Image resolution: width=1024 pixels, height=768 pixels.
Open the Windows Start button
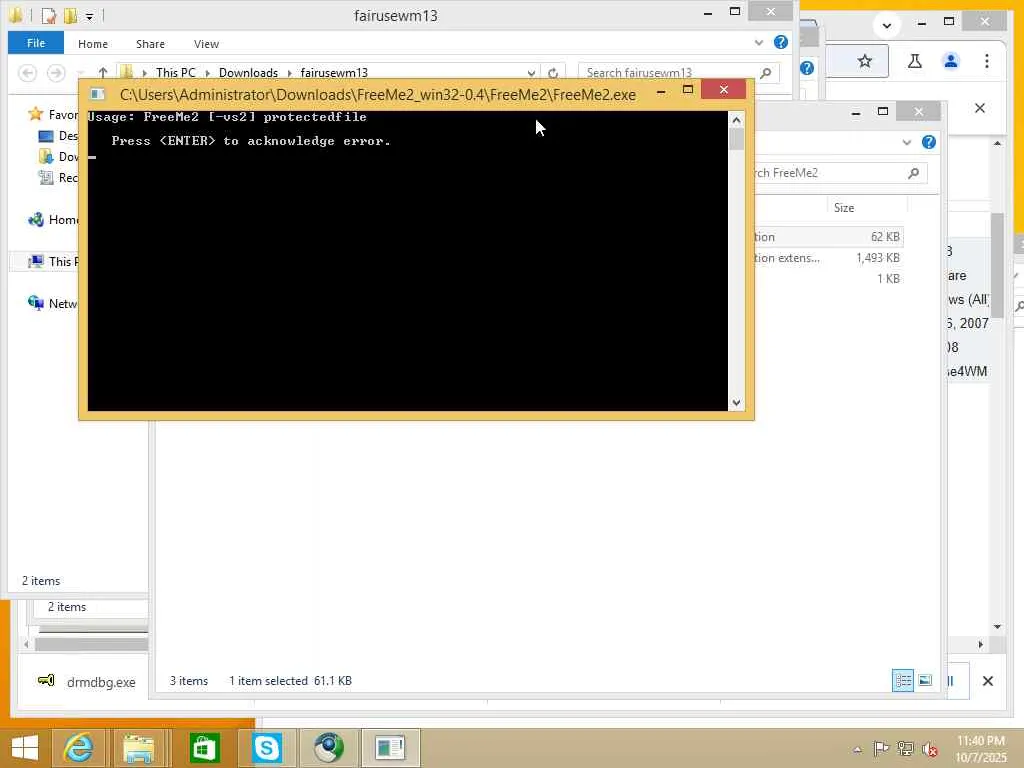(x=25, y=747)
